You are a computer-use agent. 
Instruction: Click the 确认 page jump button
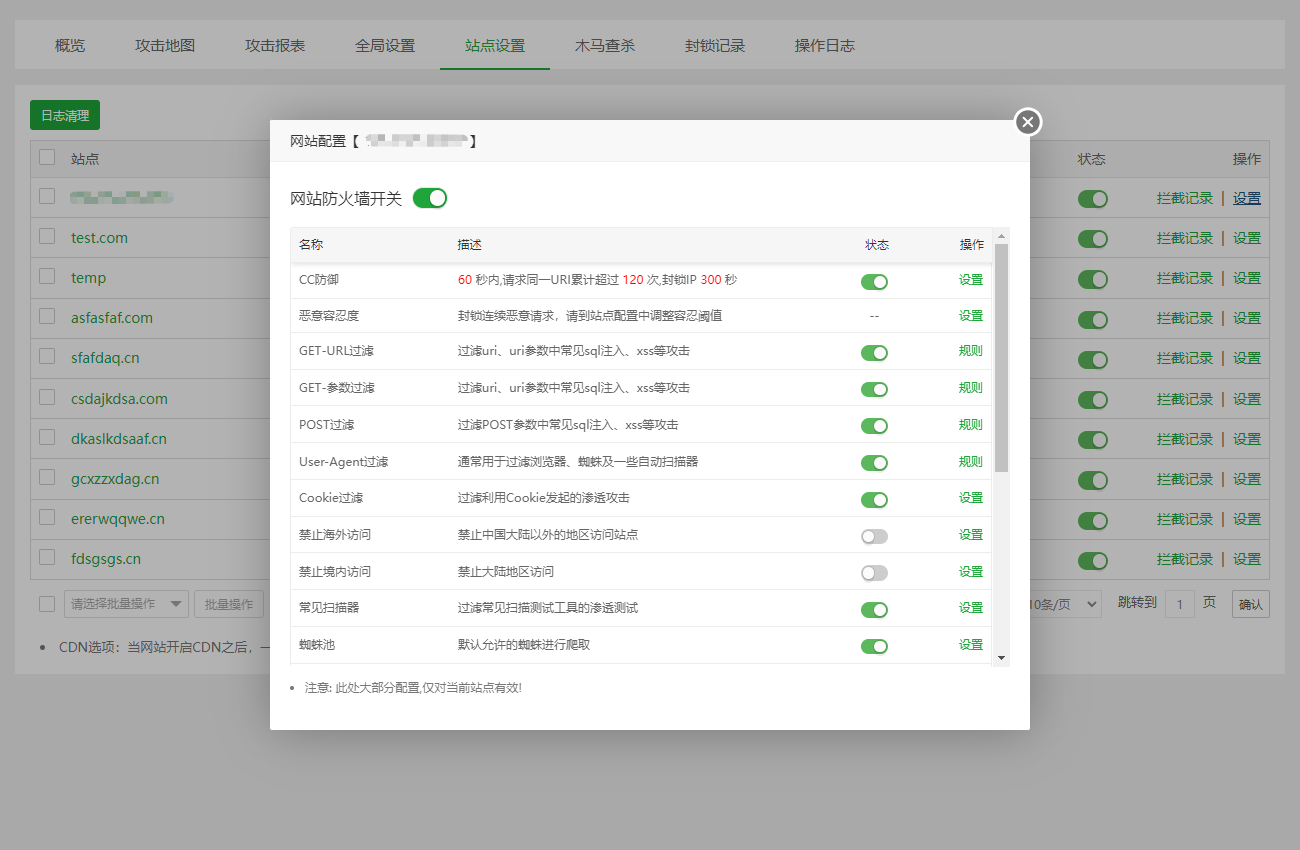pos(1250,604)
